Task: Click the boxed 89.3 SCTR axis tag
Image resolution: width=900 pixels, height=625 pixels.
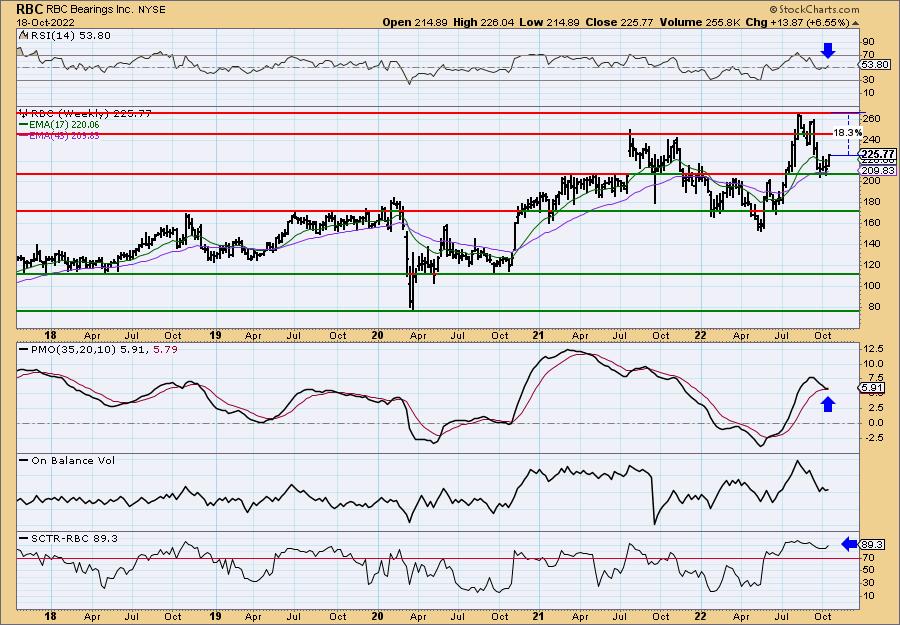Action: (872, 544)
